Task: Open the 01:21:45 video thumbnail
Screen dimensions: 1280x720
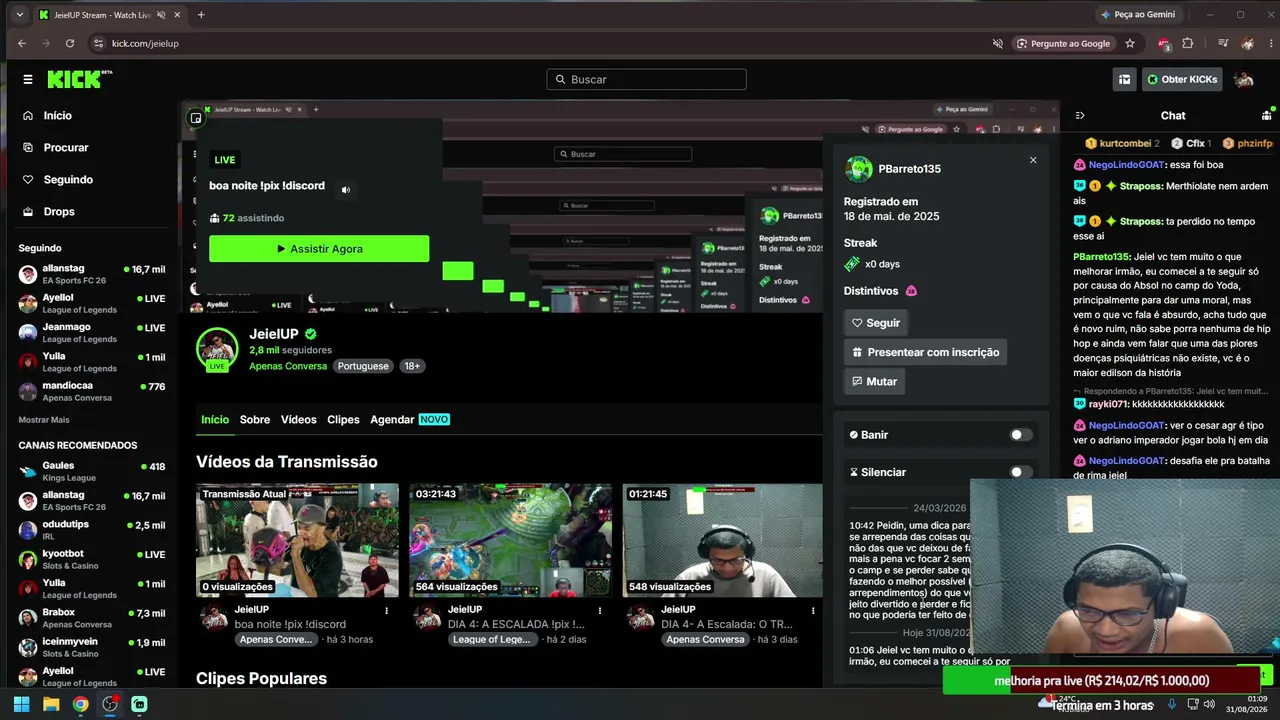Action: (723, 540)
